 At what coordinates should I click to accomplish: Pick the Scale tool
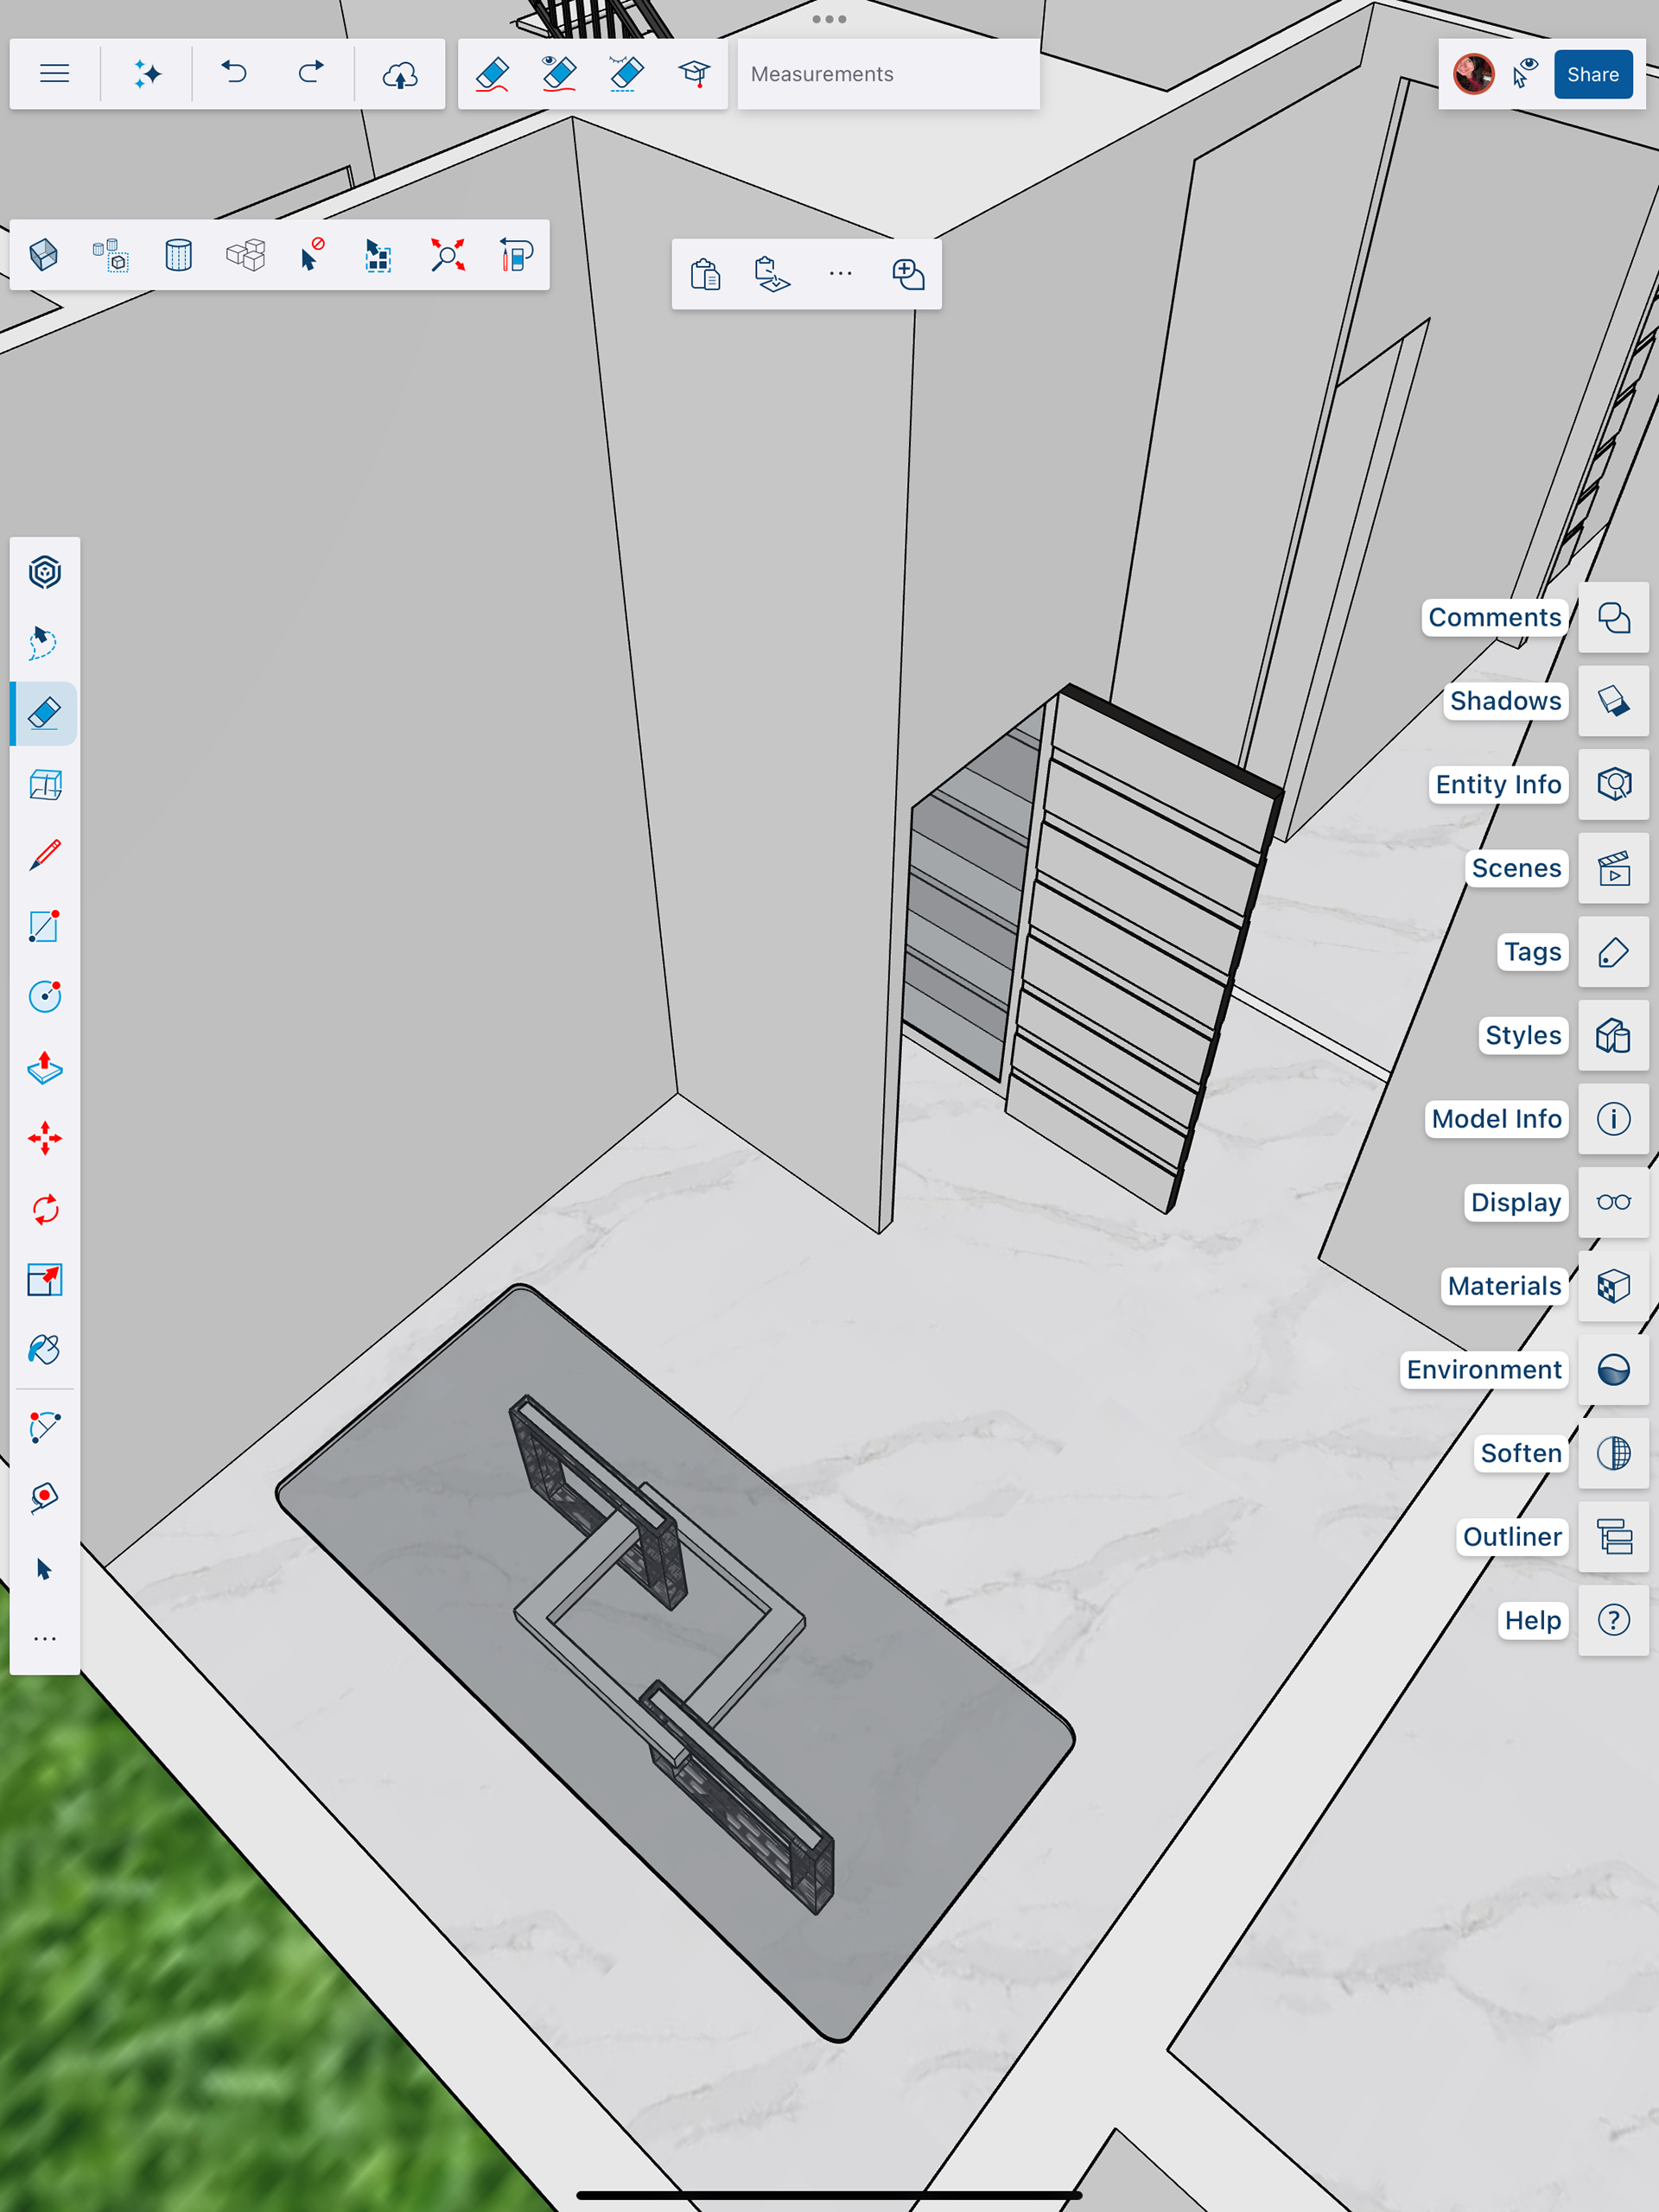point(45,1280)
